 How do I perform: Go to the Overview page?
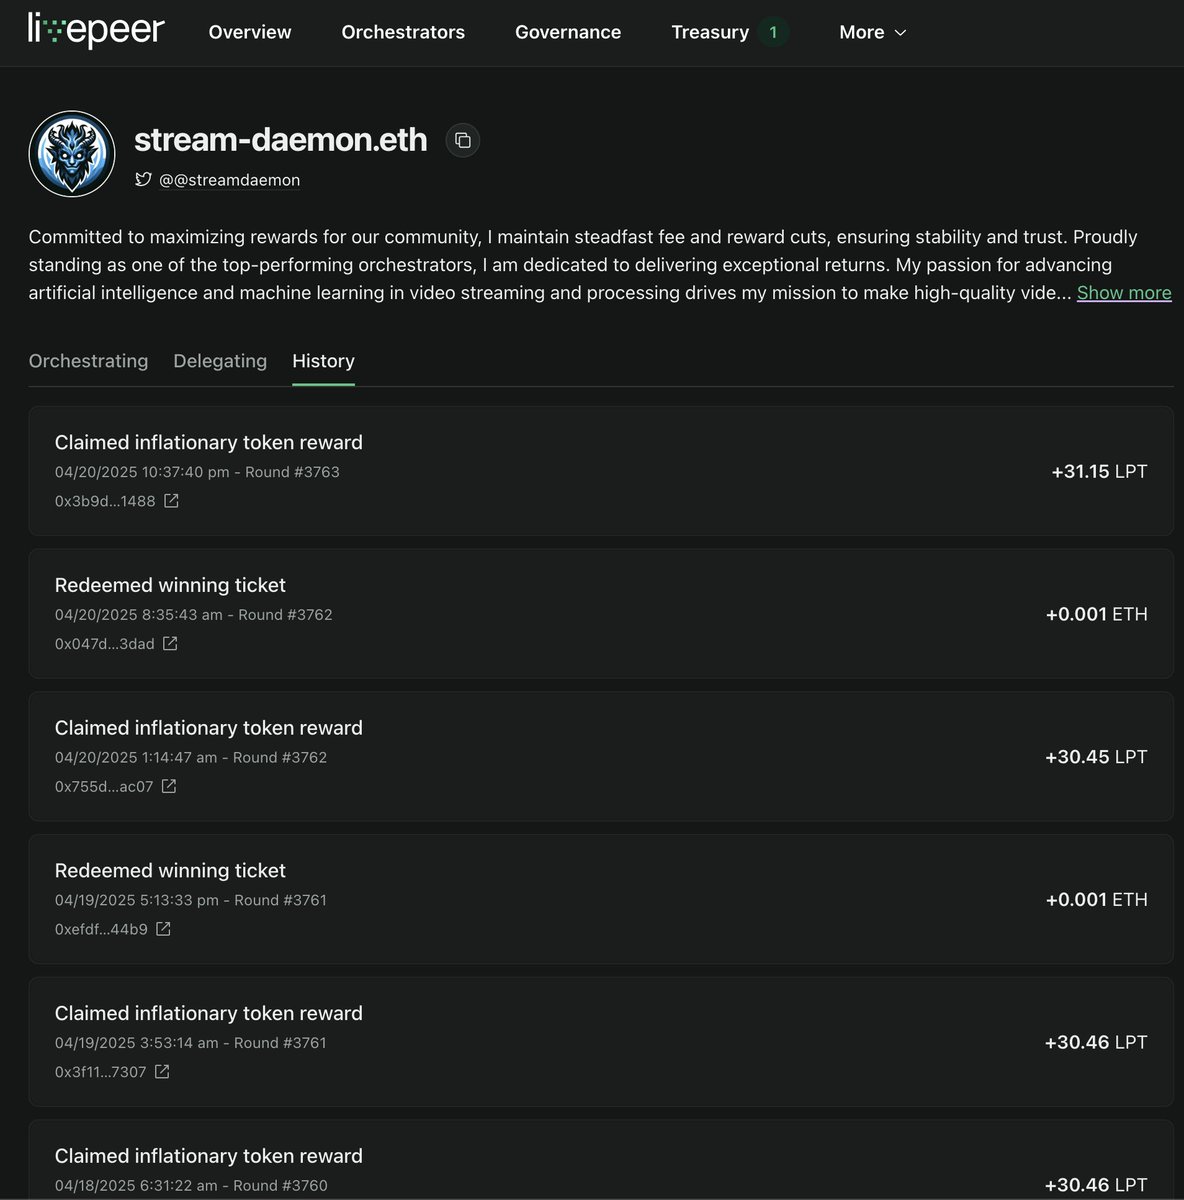(250, 32)
